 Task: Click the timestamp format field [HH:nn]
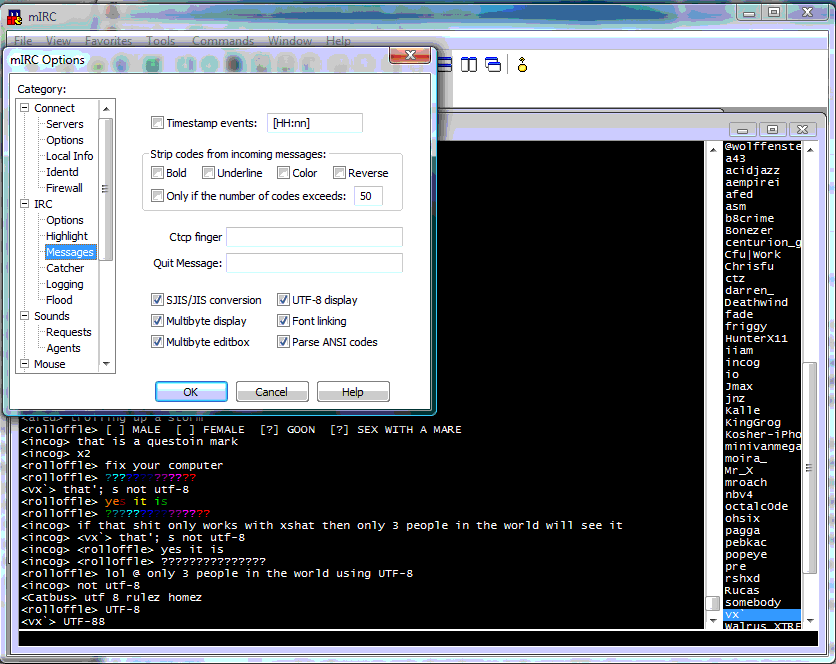[315, 123]
